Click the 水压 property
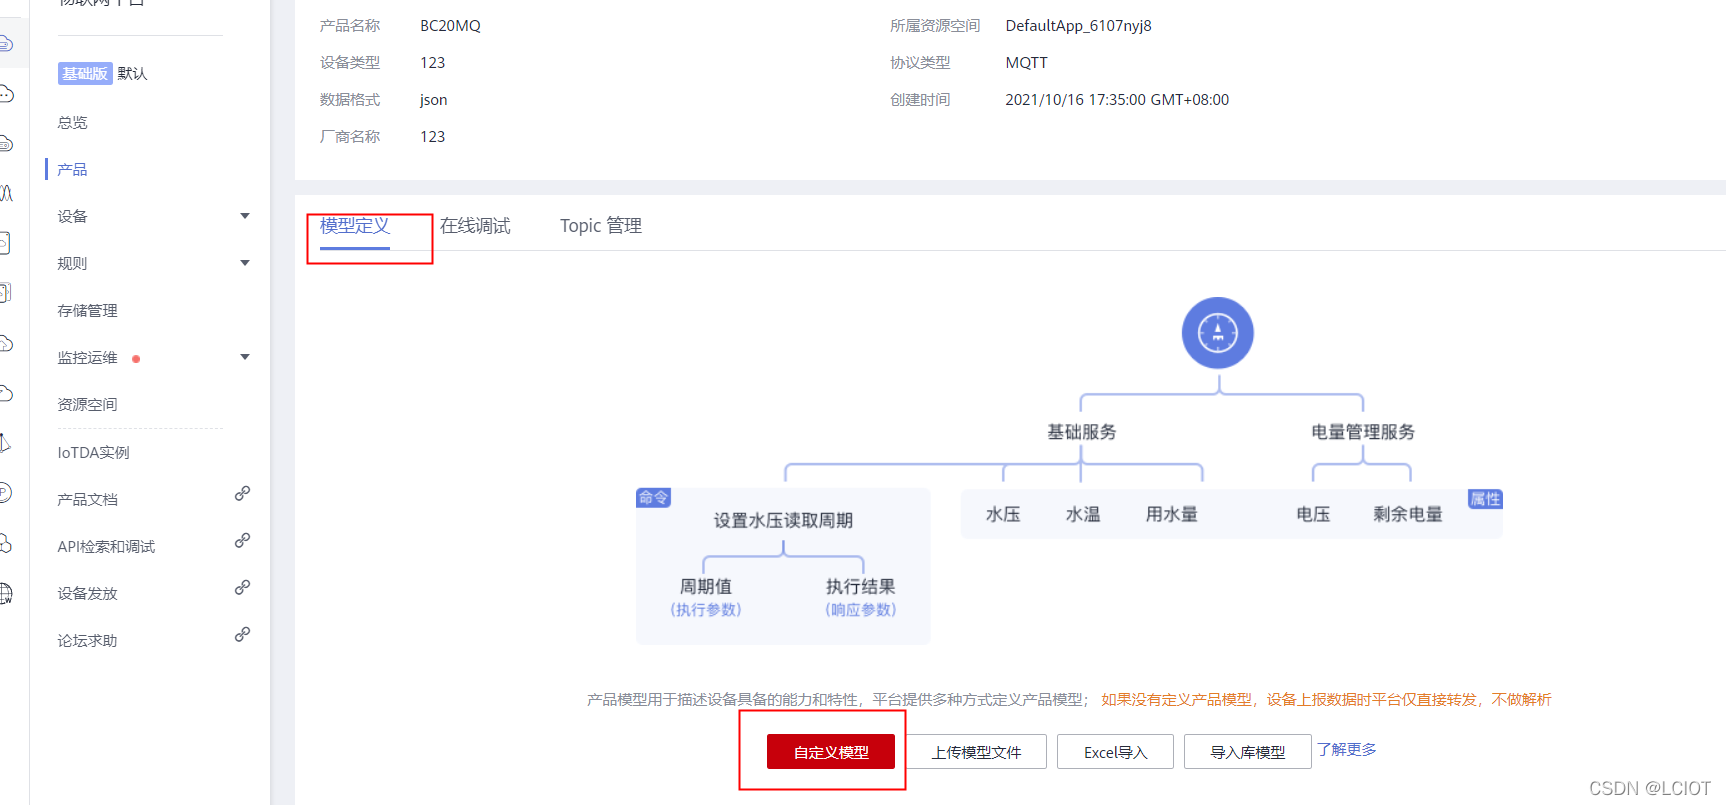Image resolution: width=1726 pixels, height=805 pixels. pyautogui.click(x=1003, y=514)
